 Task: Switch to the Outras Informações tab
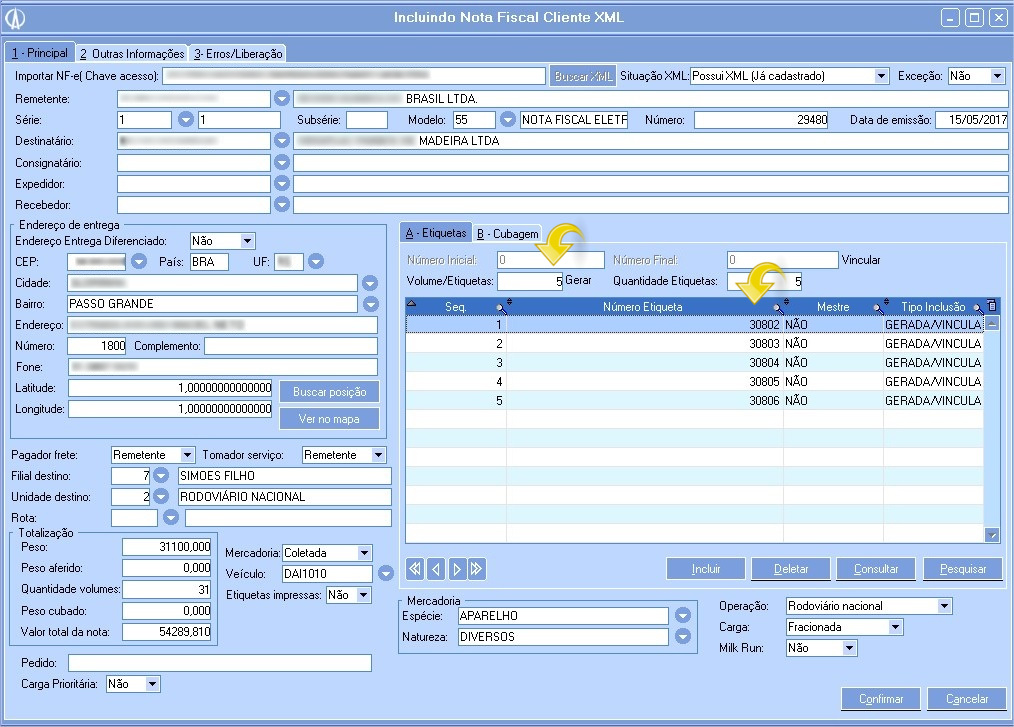[x=132, y=54]
